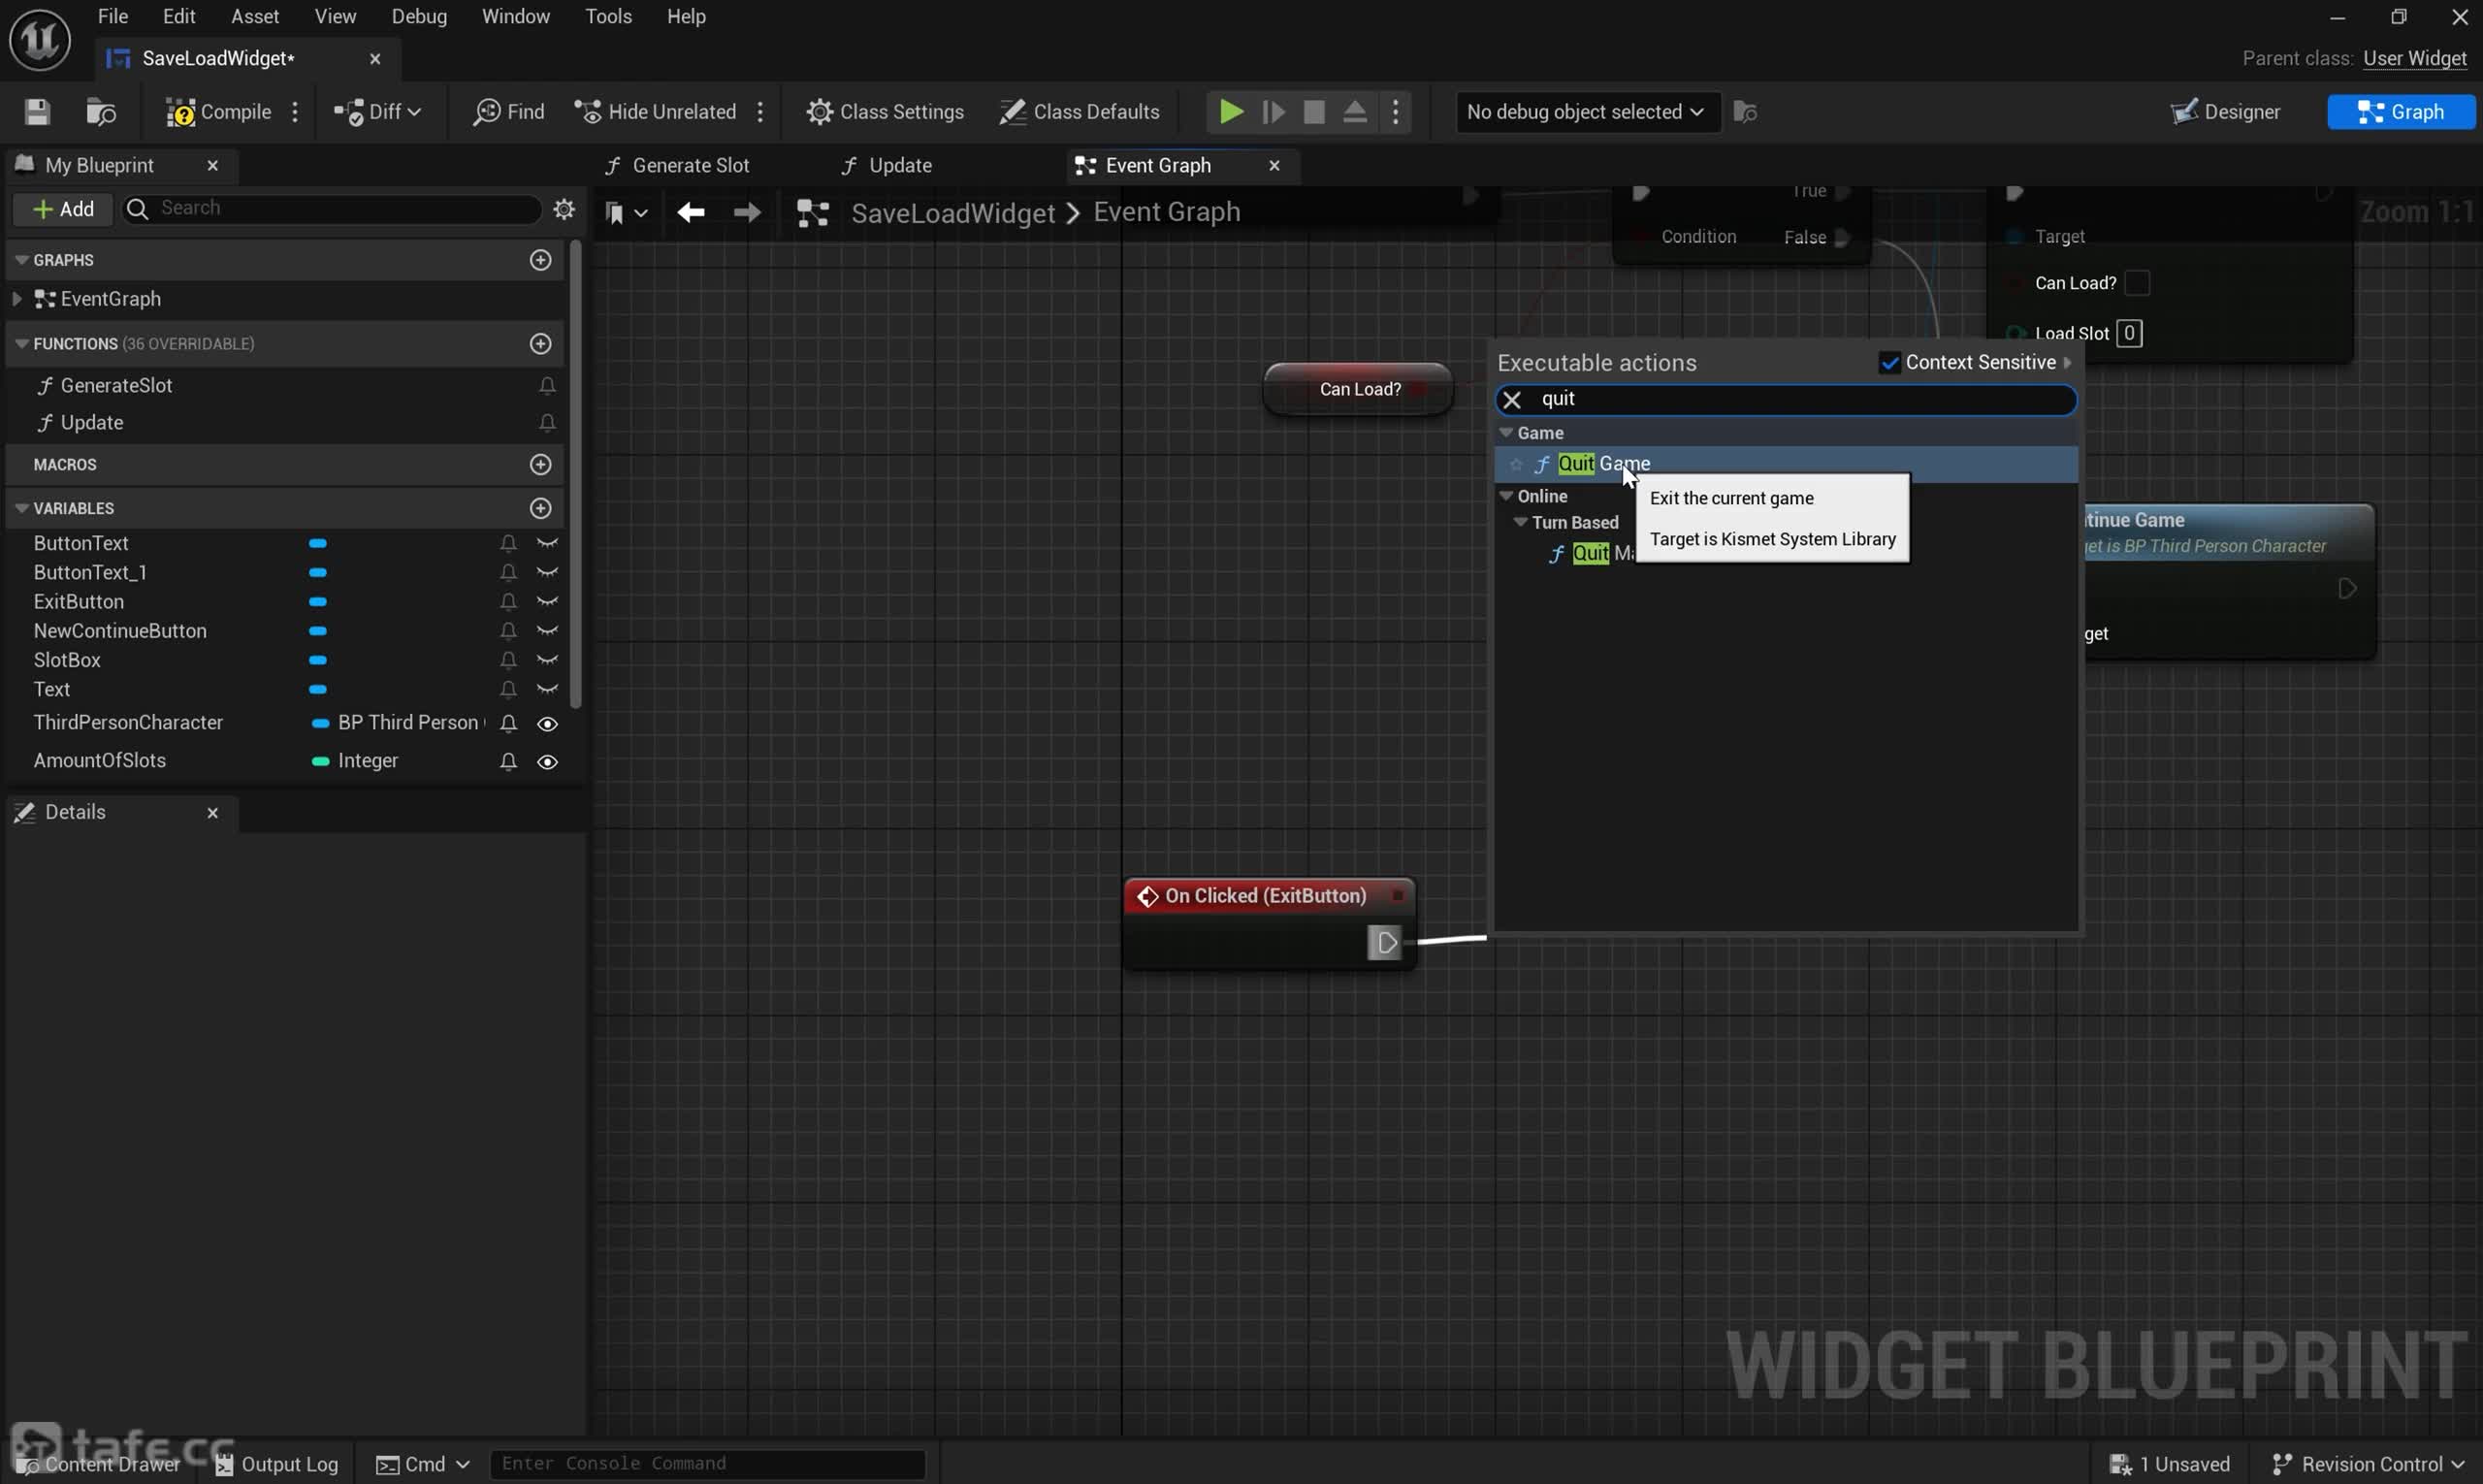Add a new function with plus icon
Screen dimensions: 2483x1484
click(541, 344)
